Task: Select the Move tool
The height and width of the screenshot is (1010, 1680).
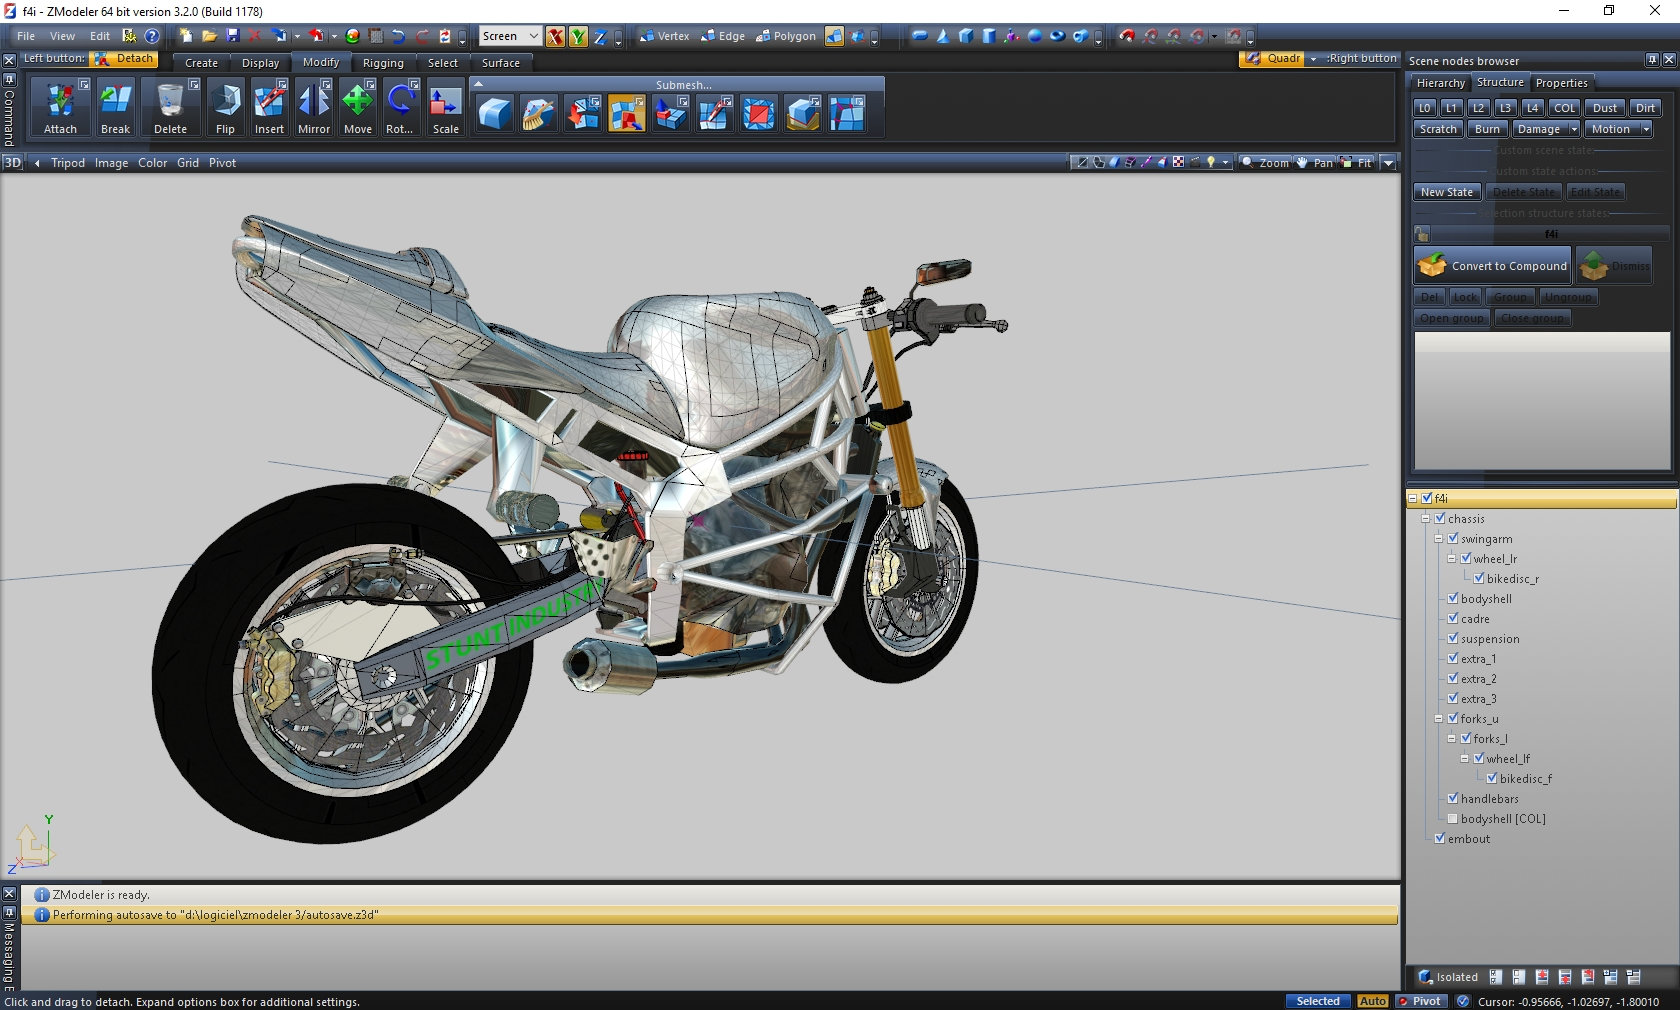Action: (x=357, y=102)
